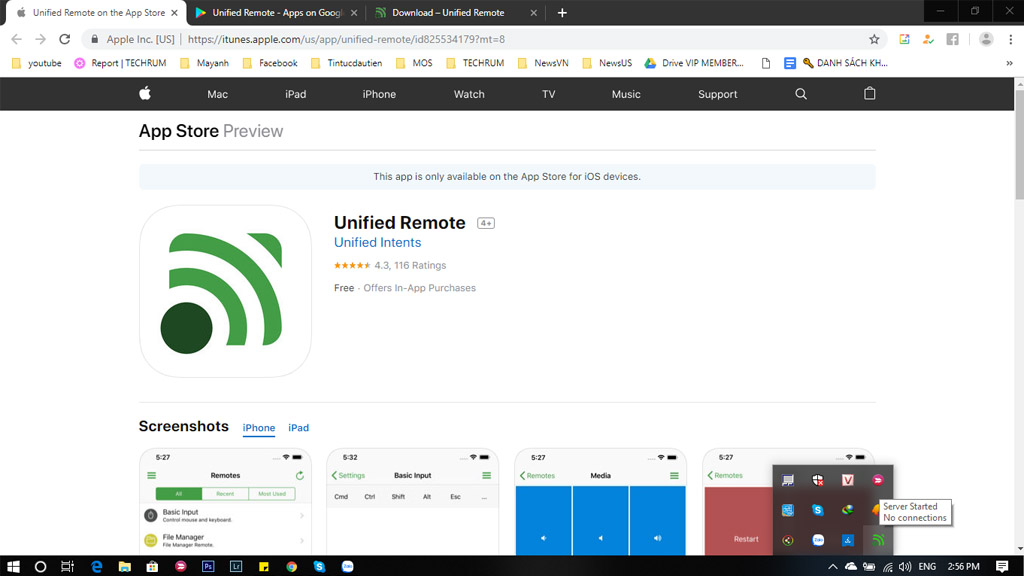Open the Chrome three-dot menu

pos(1010,39)
